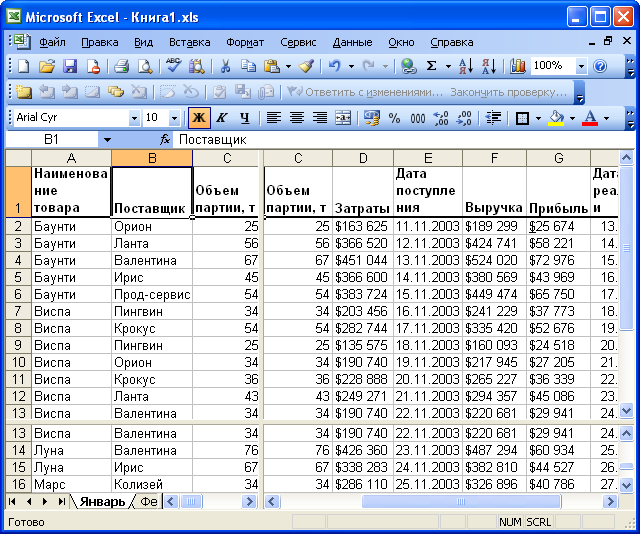The width and height of the screenshot is (640, 534).
Task: Click the Print icon
Action: (x=121, y=66)
